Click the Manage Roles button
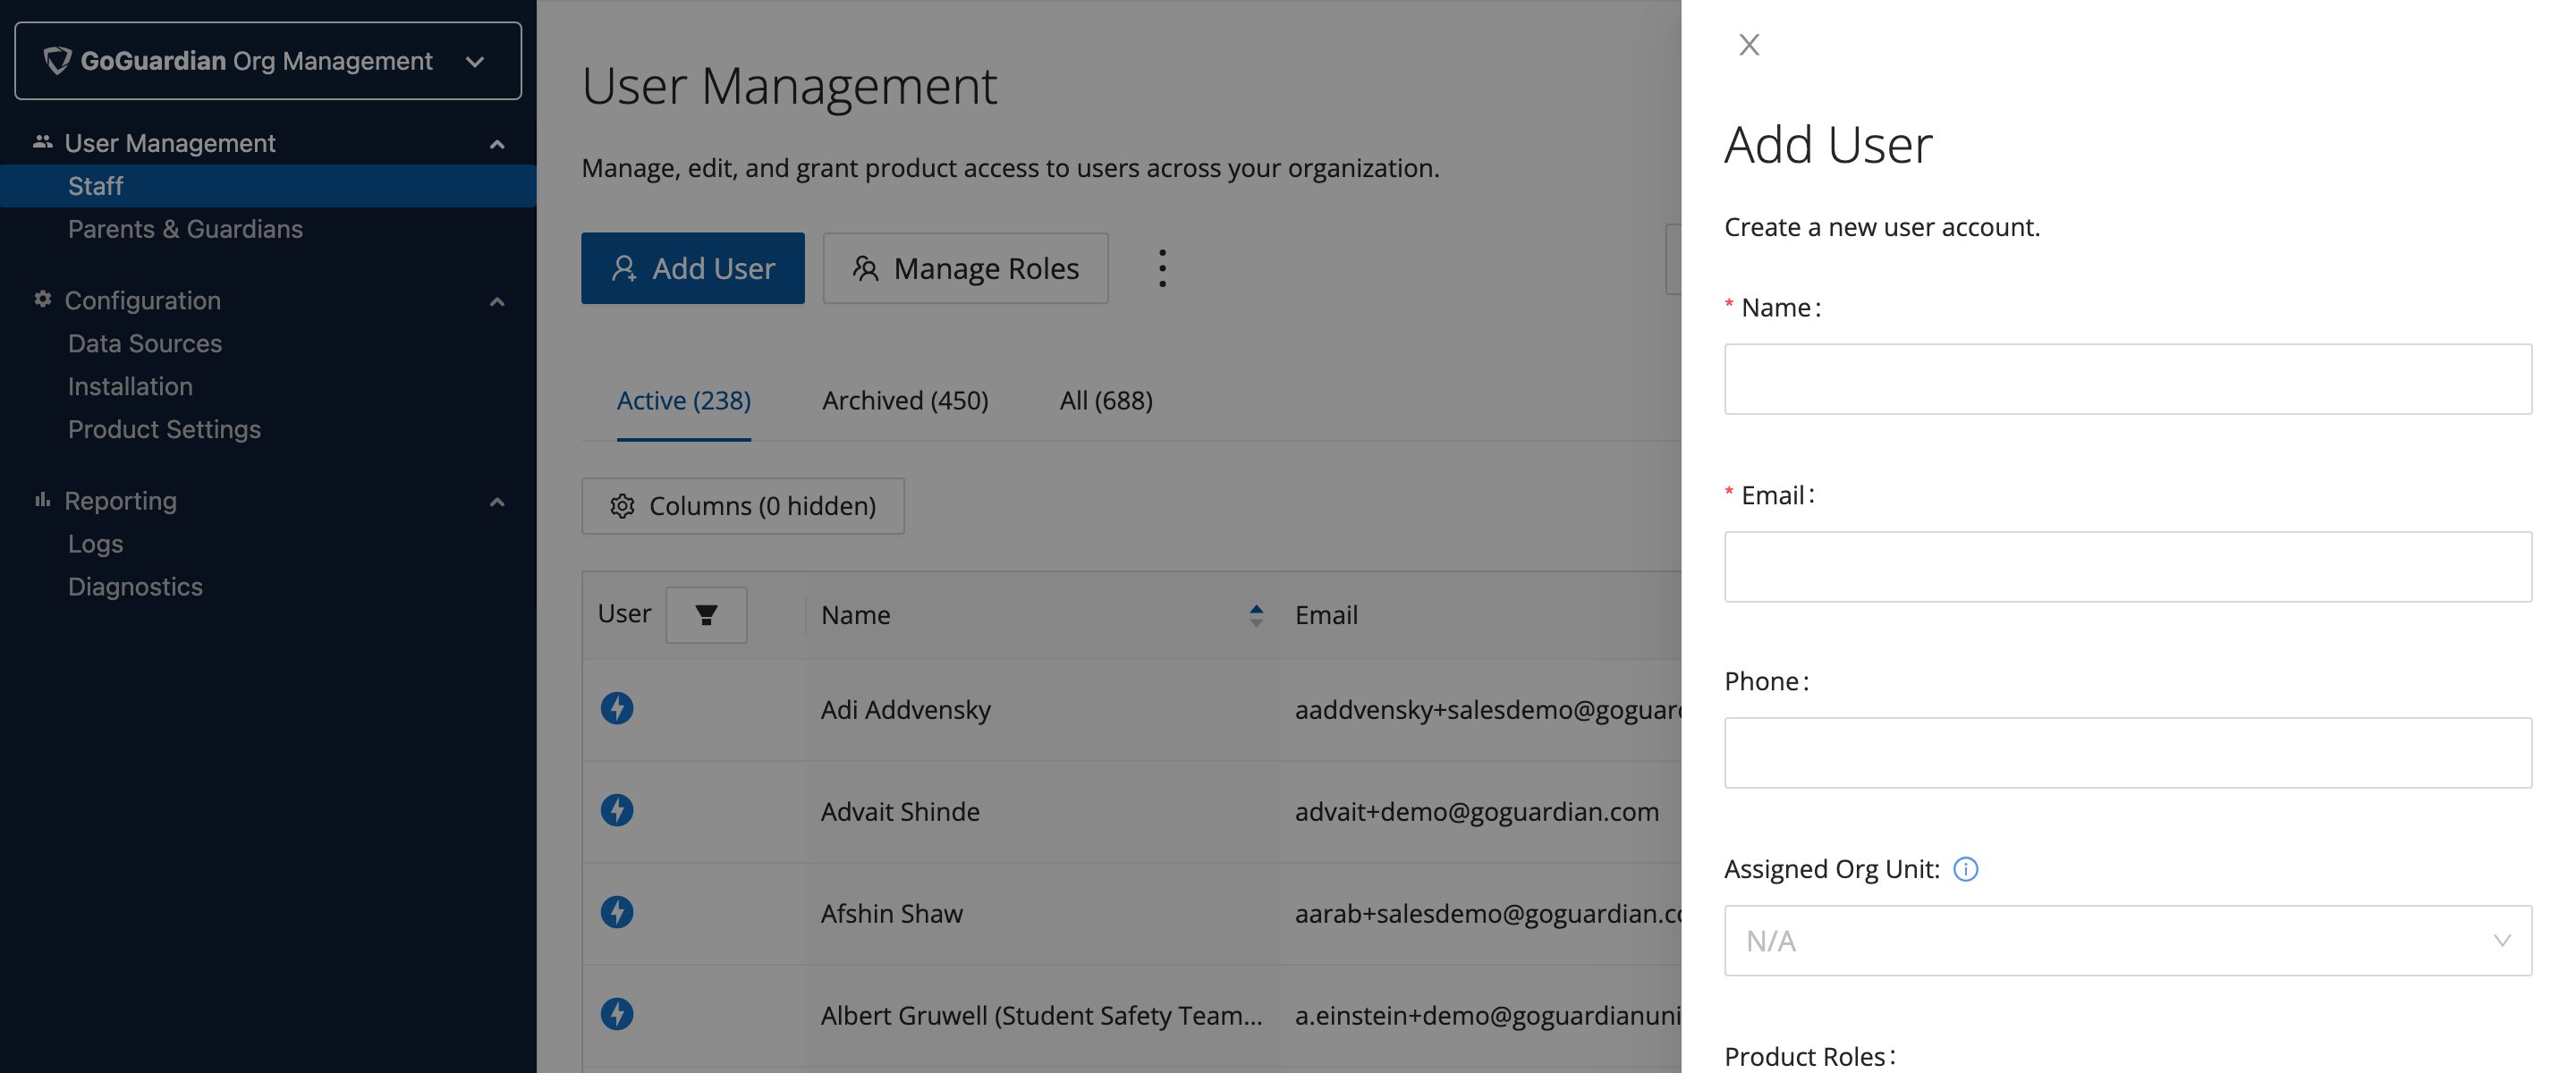This screenshot has height=1073, width=2576. [965, 268]
